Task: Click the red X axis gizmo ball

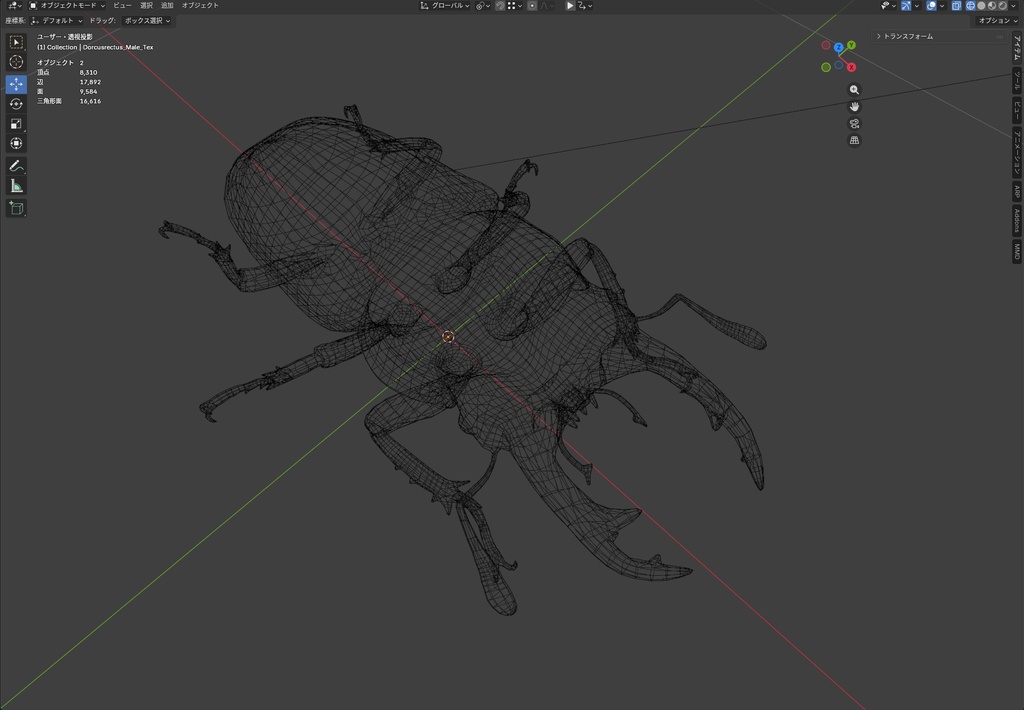Action: tap(852, 67)
